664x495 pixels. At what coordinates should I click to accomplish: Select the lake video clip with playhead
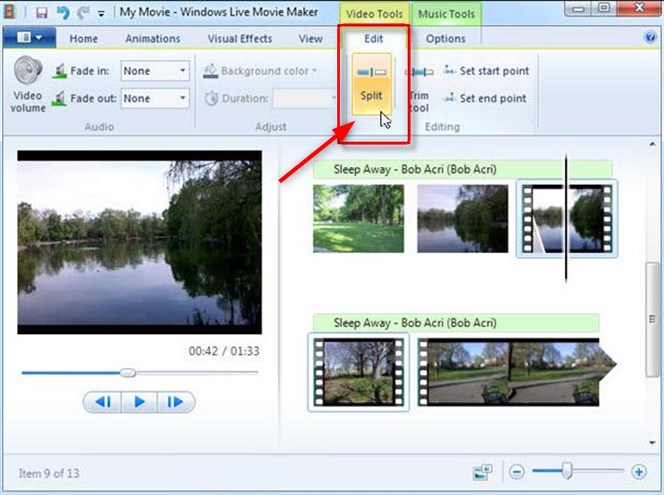pyautogui.click(x=567, y=218)
